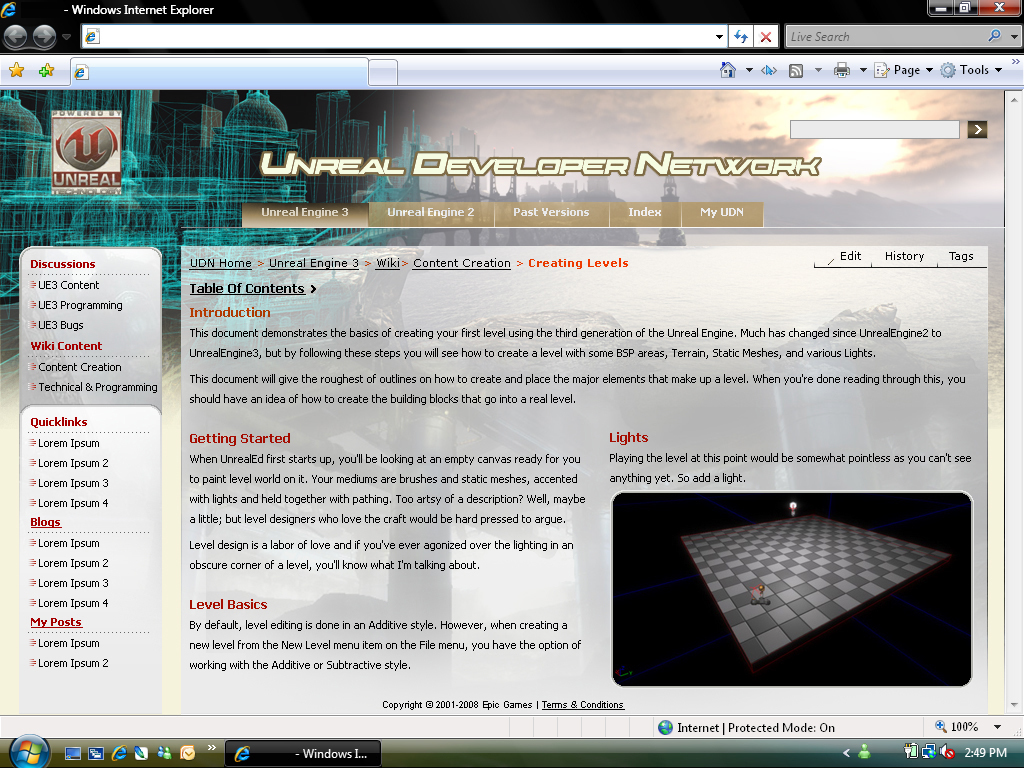The height and width of the screenshot is (768, 1024).
Task: Open the recent pages dropdown beside Forward
Action: point(66,37)
